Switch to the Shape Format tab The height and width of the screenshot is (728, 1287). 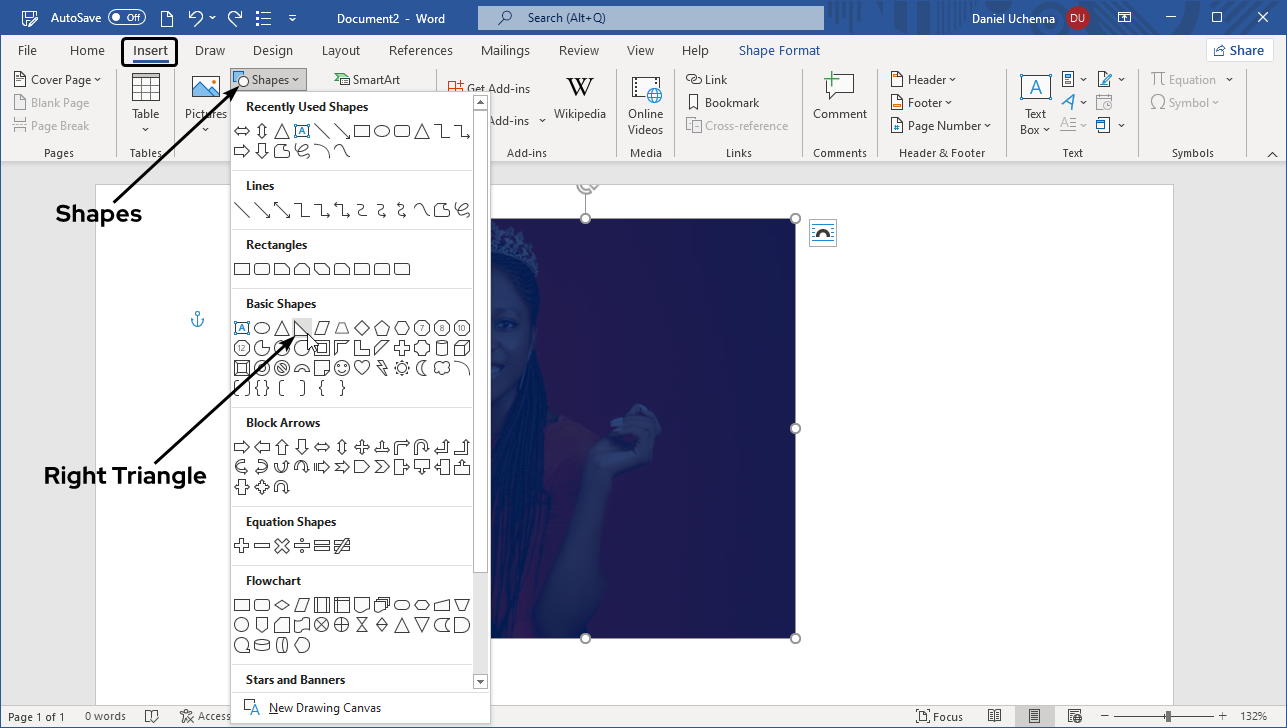coord(779,51)
